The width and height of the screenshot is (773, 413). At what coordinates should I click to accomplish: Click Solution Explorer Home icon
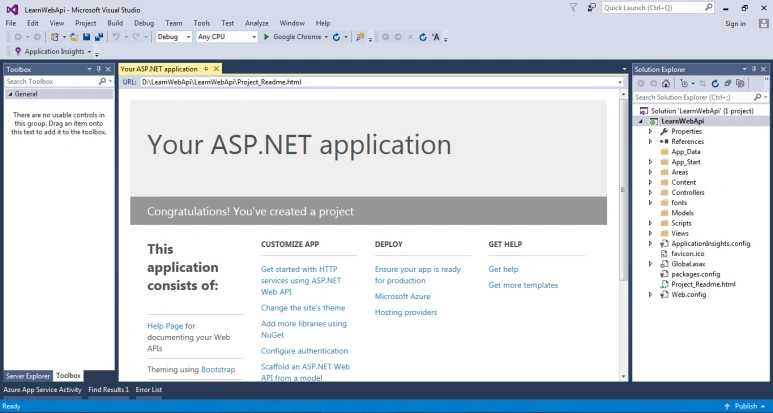666,83
